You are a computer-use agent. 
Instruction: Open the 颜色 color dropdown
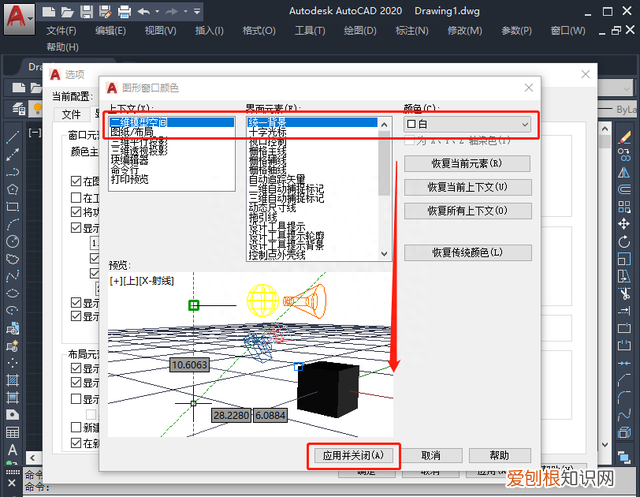467,124
